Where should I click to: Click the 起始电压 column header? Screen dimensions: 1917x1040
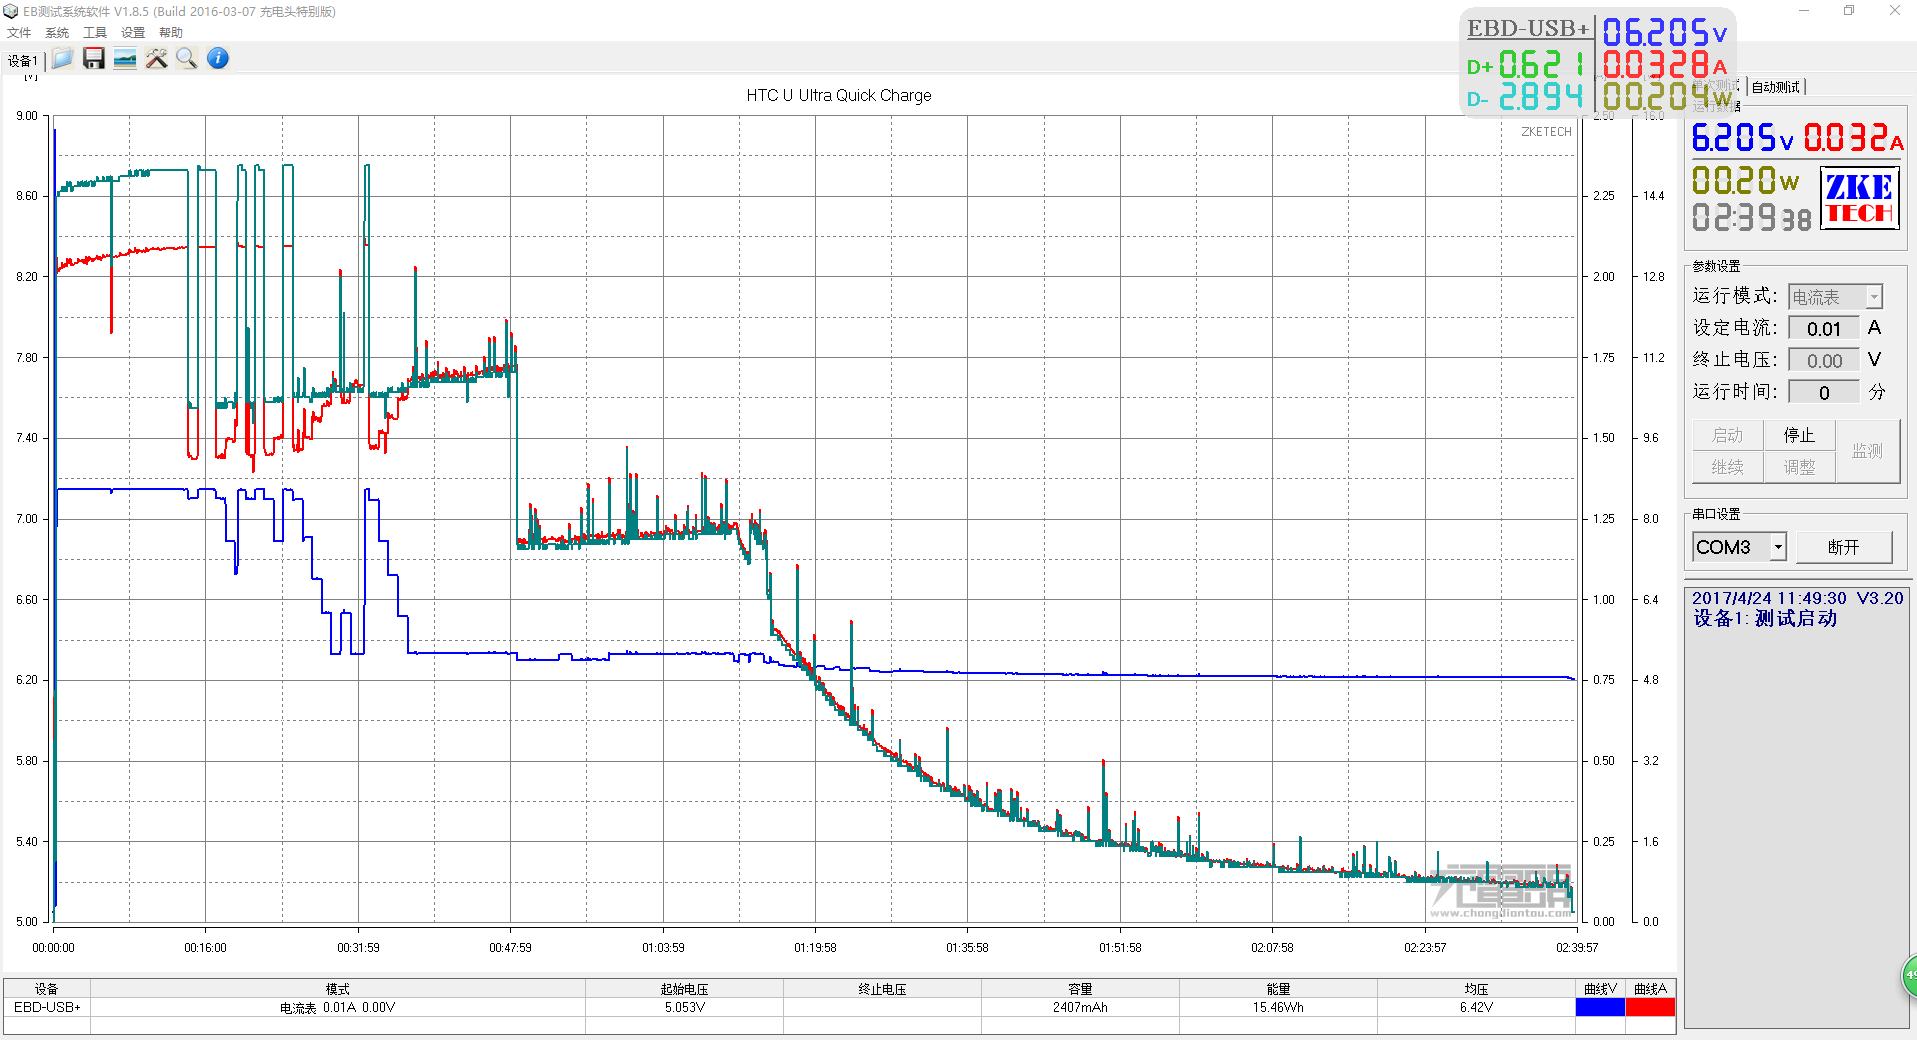click(685, 988)
